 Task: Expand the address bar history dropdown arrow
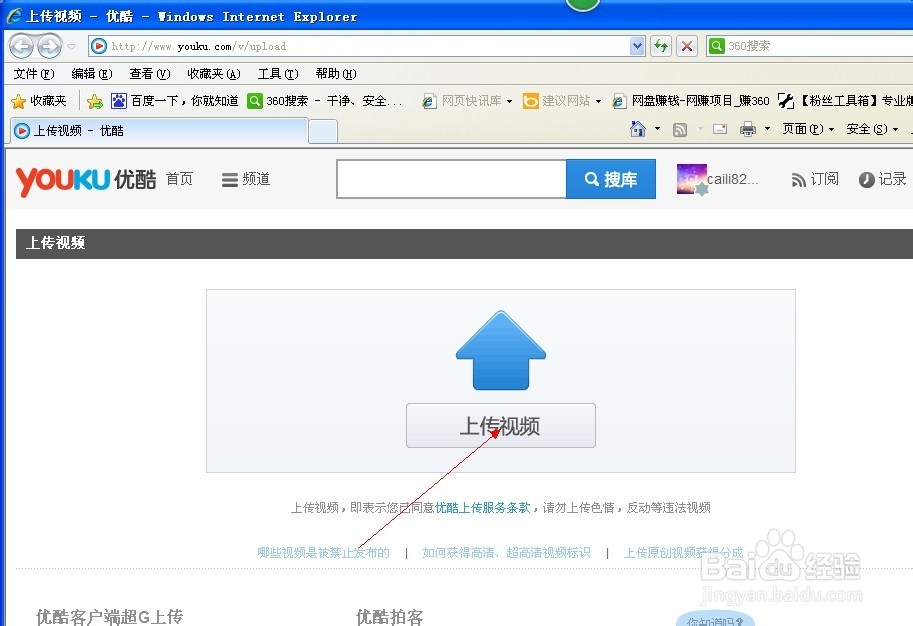point(638,46)
